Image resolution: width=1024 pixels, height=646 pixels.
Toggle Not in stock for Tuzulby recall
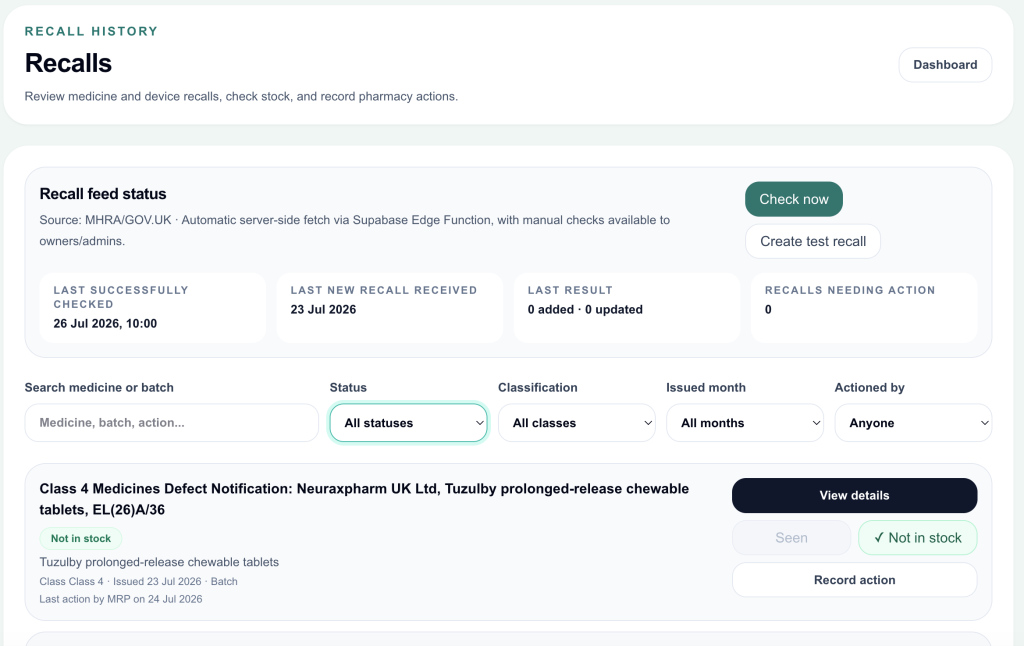click(918, 538)
